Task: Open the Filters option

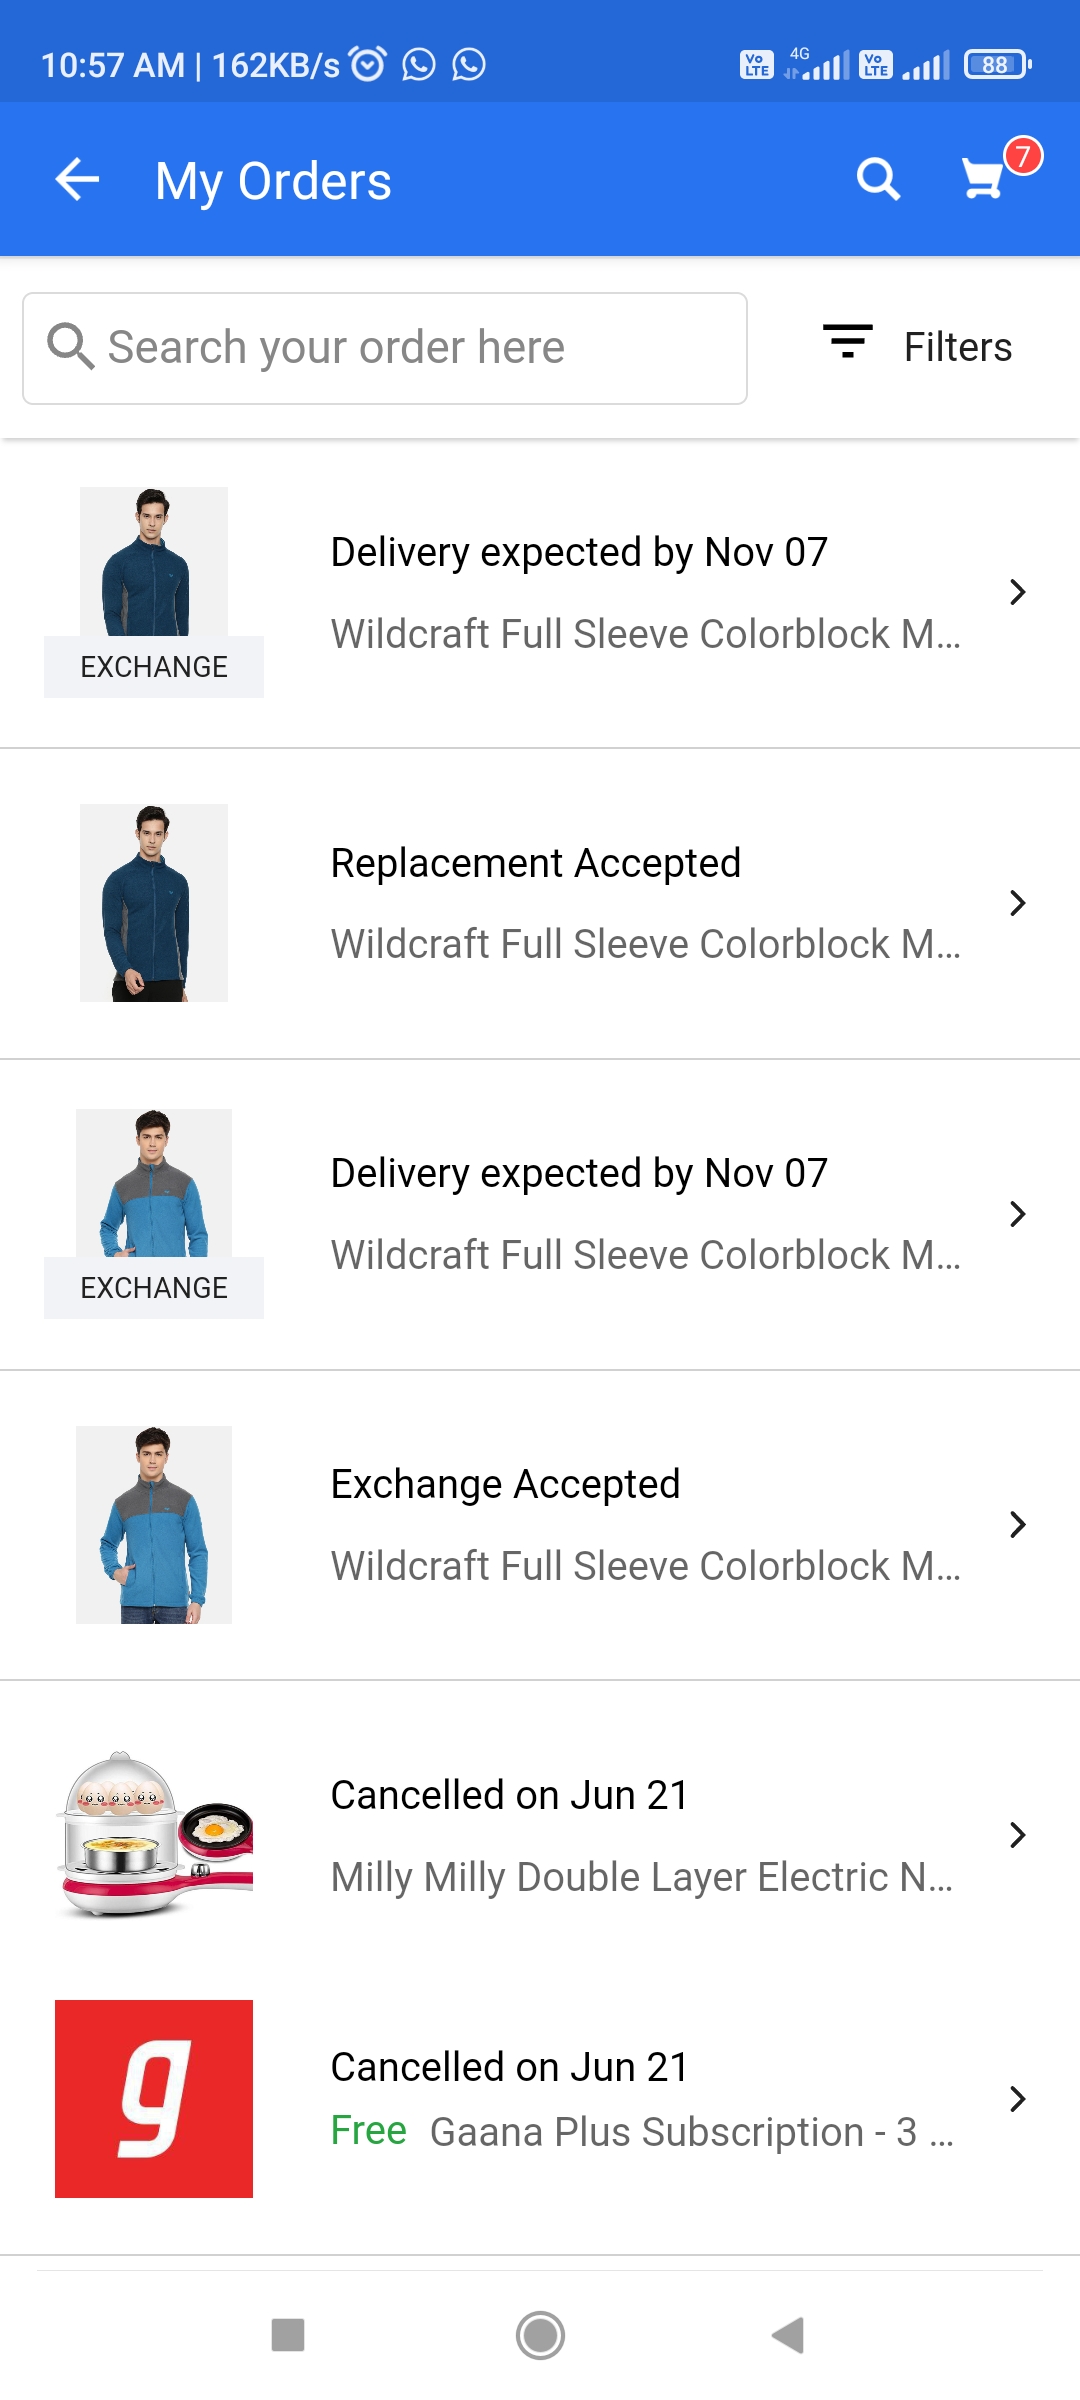Action: click(957, 347)
